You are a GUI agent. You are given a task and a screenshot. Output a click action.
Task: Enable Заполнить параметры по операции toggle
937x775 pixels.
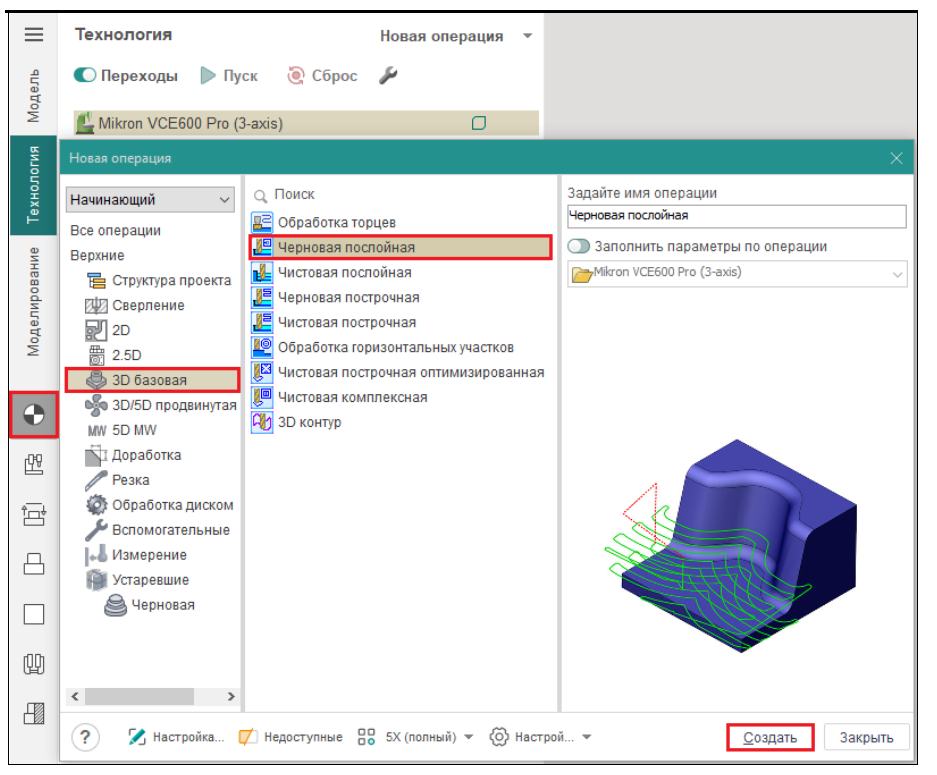pos(579,246)
